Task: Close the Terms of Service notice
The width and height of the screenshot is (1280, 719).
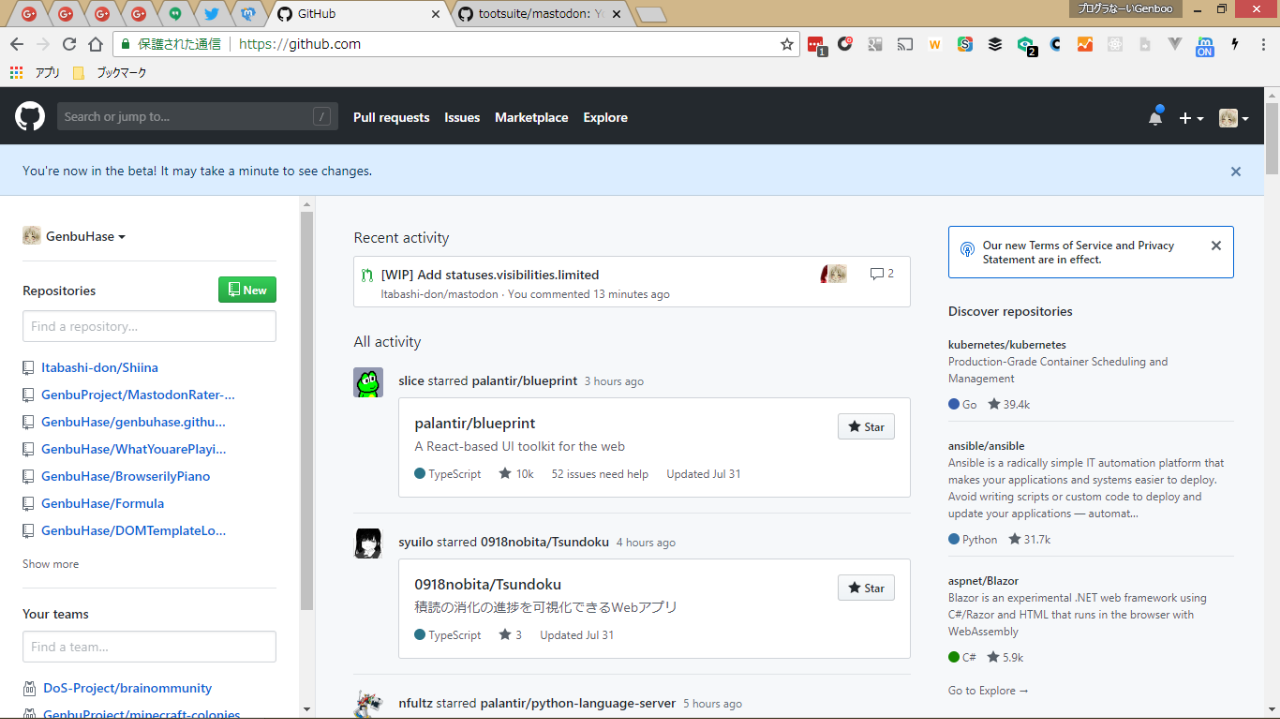Action: (x=1215, y=246)
